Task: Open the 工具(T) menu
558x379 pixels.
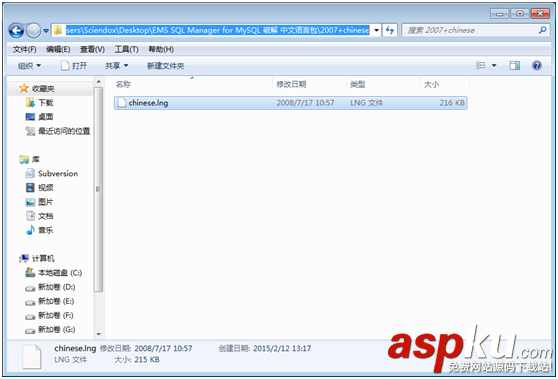Action: point(126,49)
